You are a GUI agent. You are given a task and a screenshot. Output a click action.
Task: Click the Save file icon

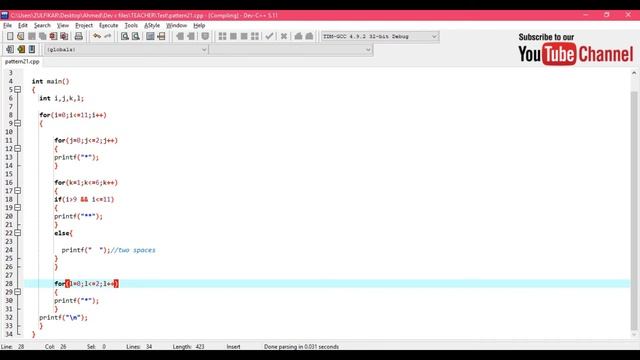[x=31, y=36]
